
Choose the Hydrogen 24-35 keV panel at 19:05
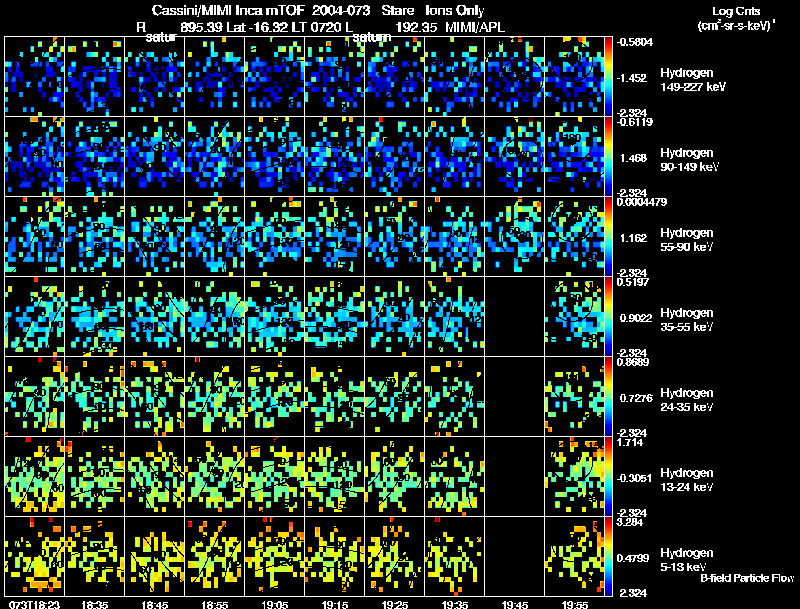point(274,397)
